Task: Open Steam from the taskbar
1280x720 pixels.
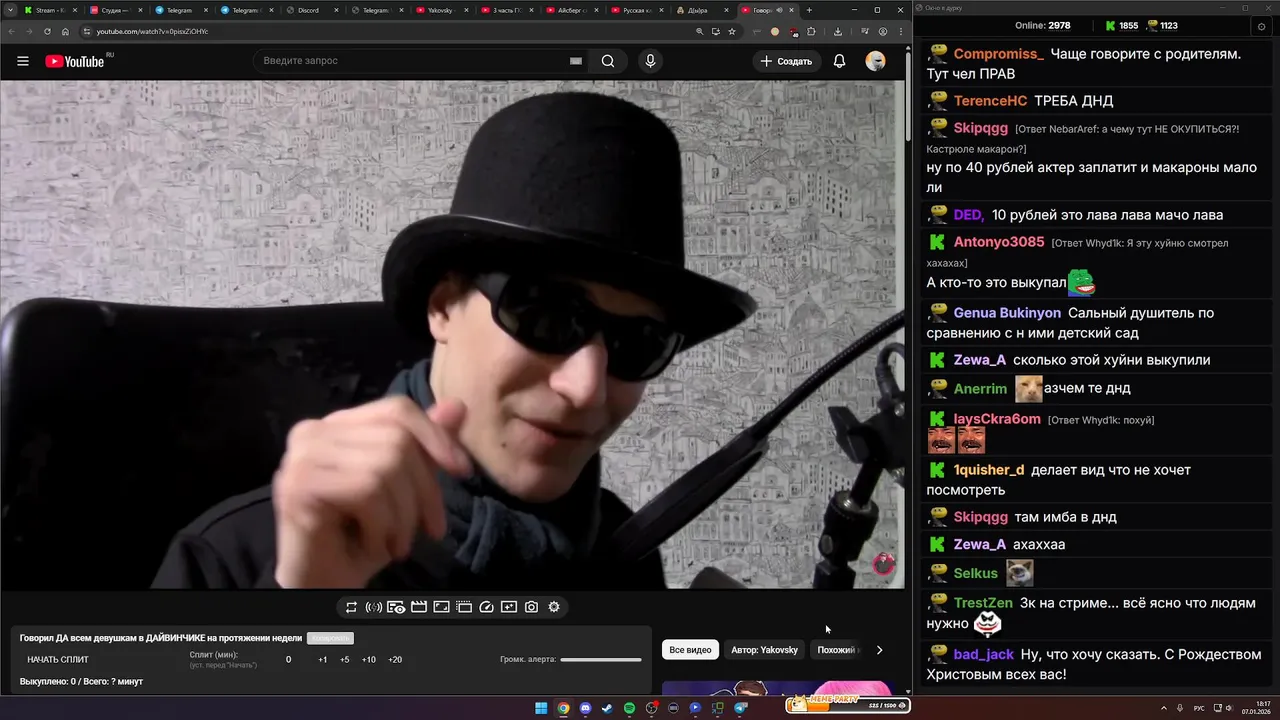Action: click(x=607, y=708)
